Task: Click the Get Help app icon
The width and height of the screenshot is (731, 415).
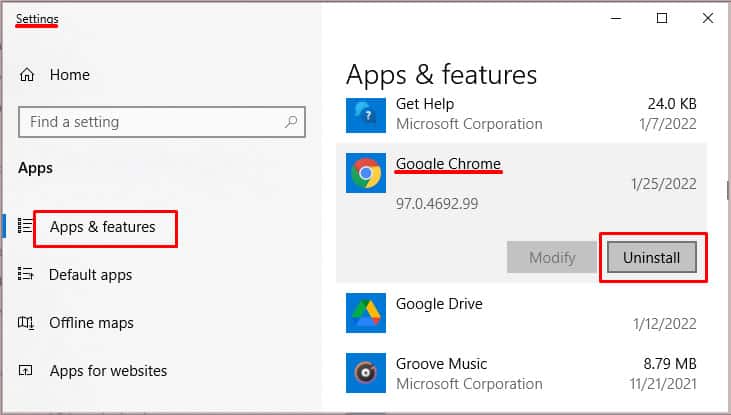Action: point(366,115)
